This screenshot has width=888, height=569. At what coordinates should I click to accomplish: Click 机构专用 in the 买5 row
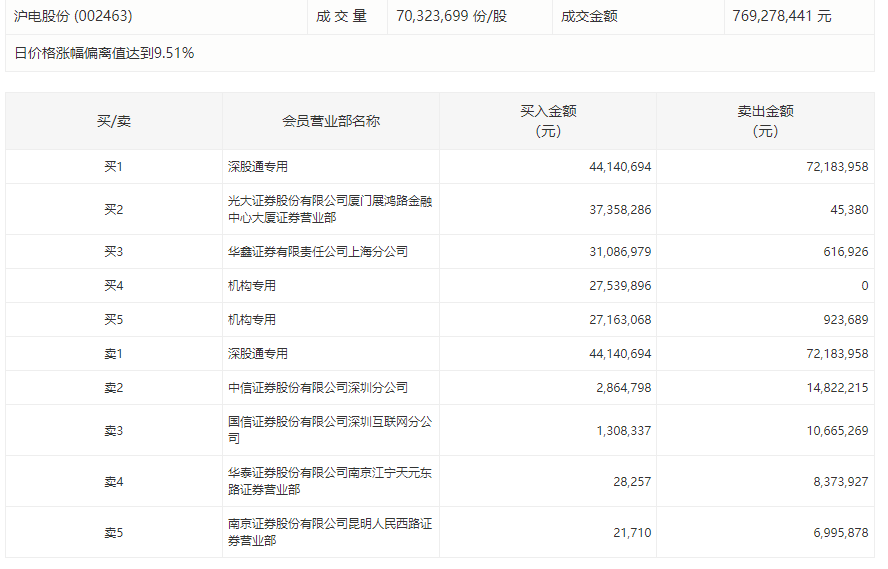251,319
